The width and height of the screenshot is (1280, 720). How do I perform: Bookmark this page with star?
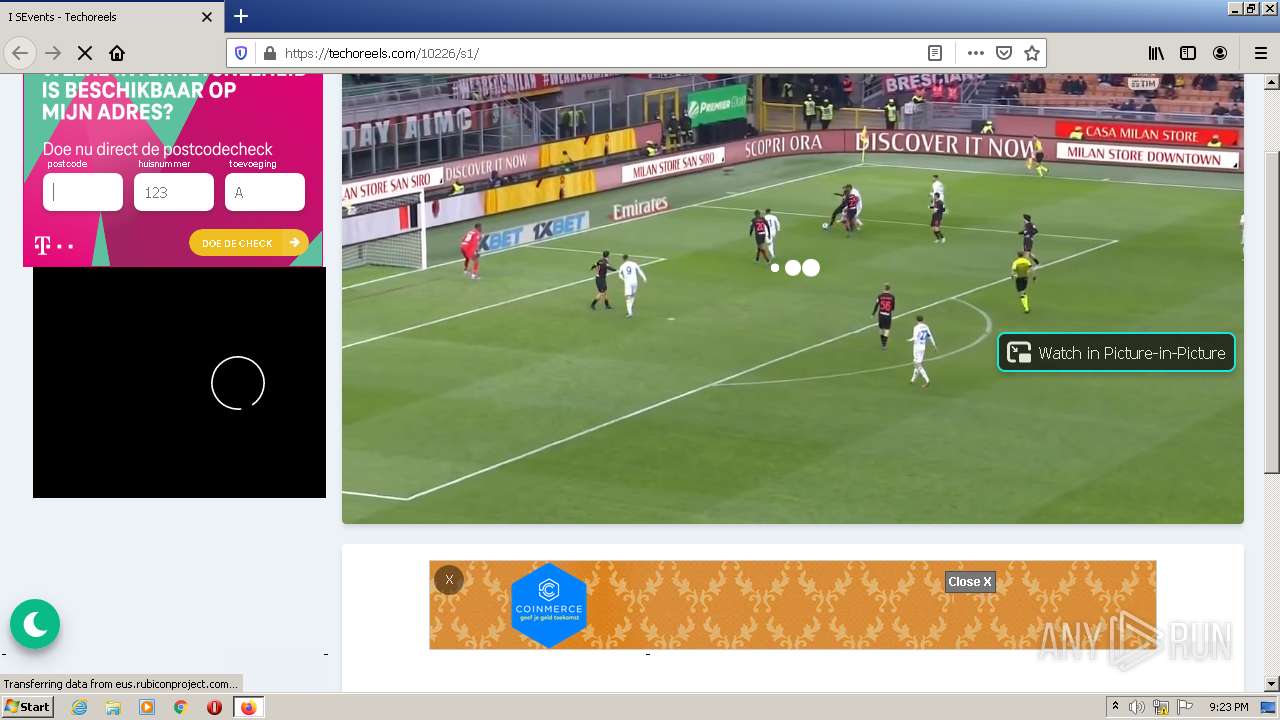tap(1032, 53)
